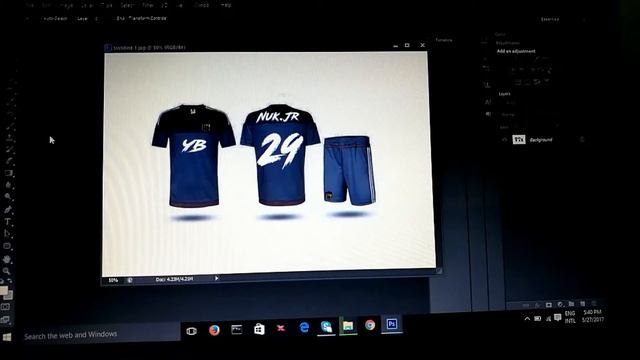
Task: Select the Hand tool
Action: tap(7, 259)
